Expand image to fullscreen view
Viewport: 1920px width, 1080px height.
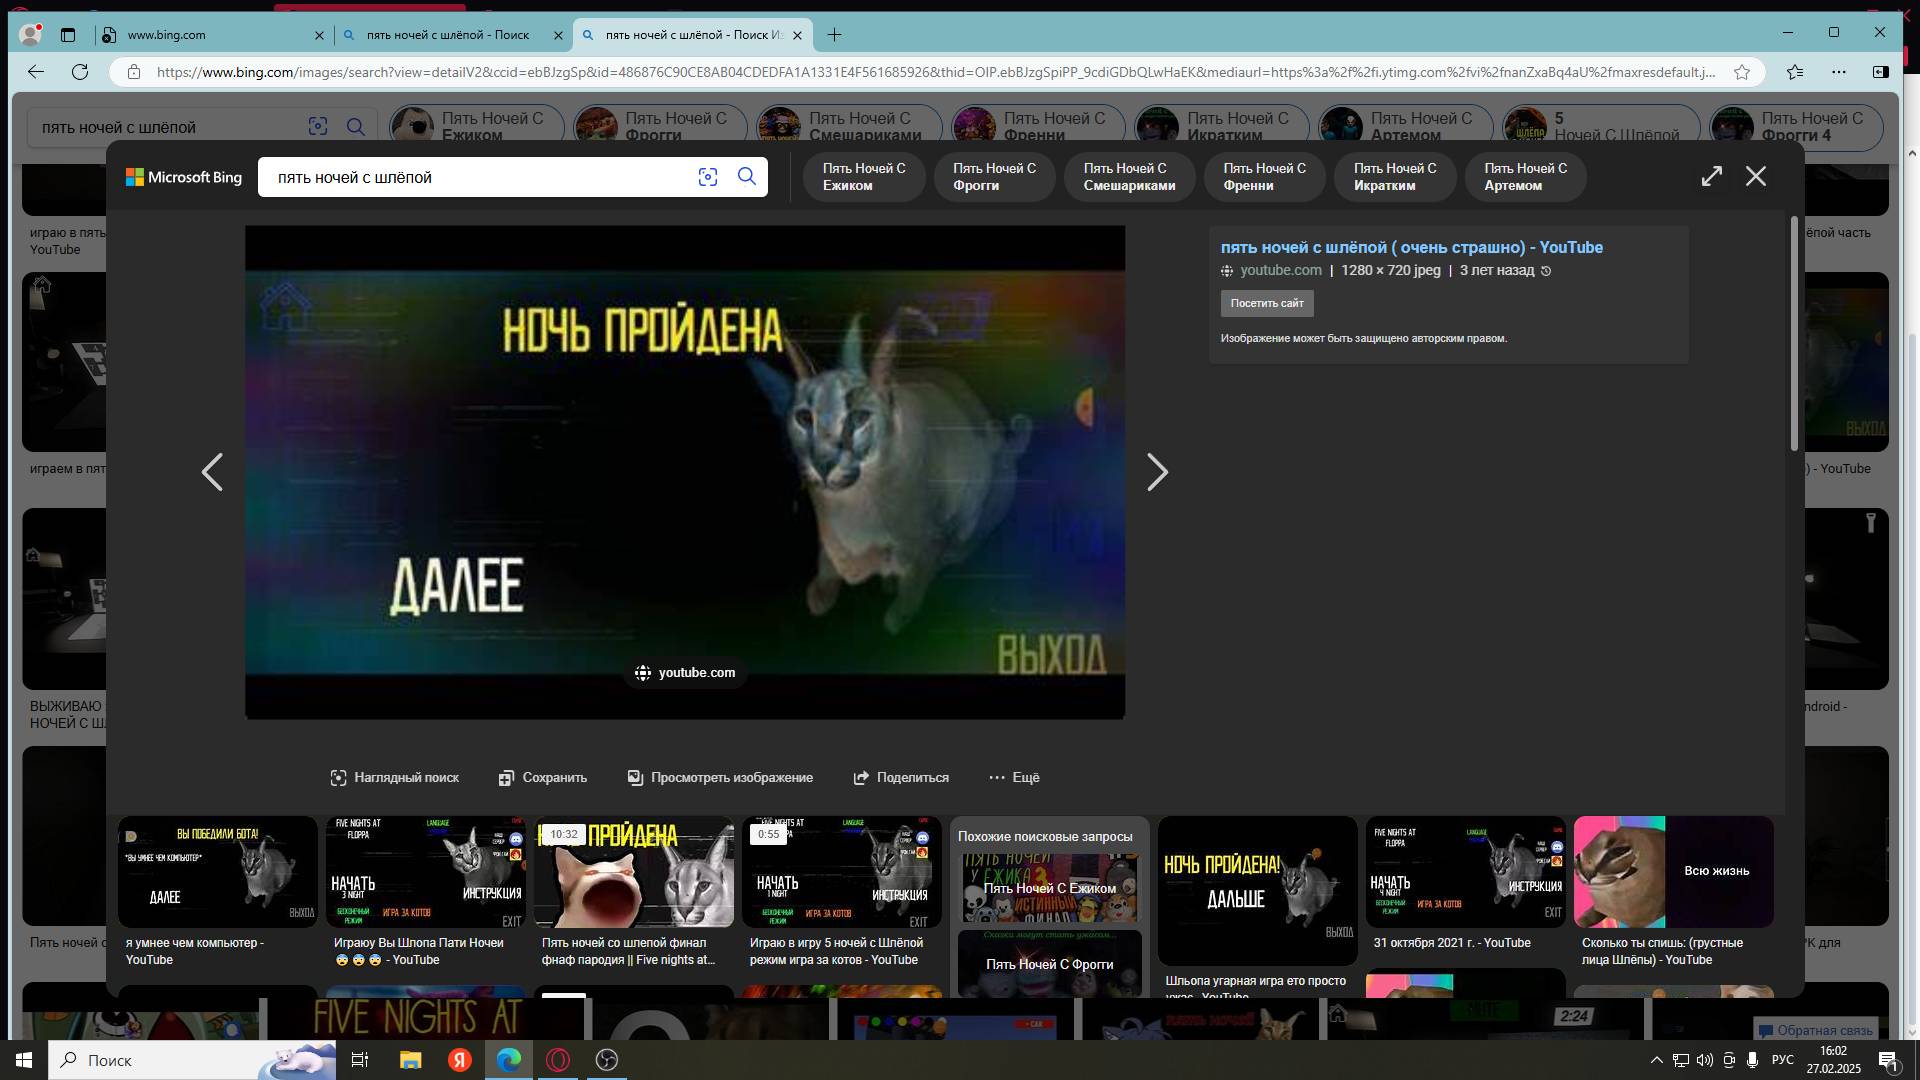pyautogui.click(x=1712, y=176)
